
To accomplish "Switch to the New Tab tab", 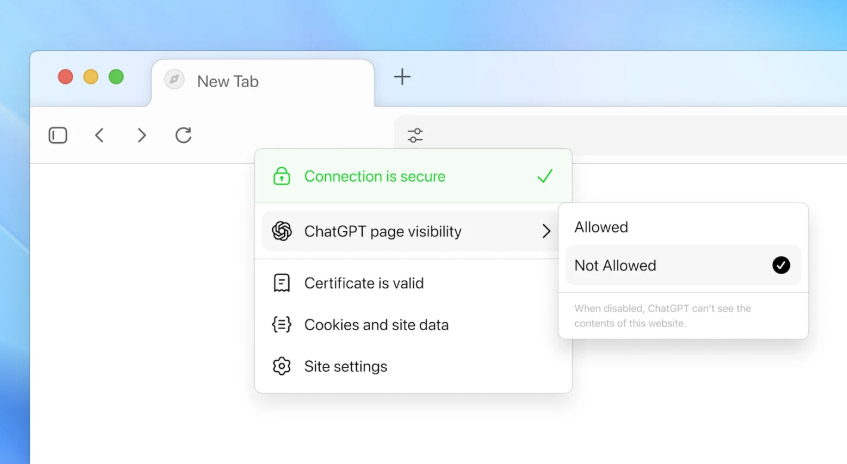I will [228, 81].
